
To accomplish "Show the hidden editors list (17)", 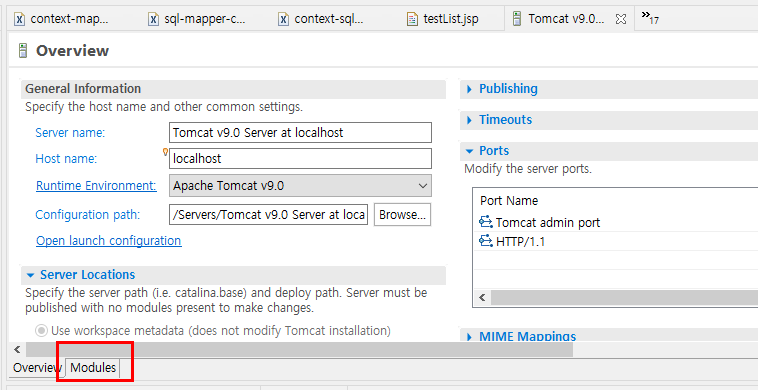I will click(650, 17).
